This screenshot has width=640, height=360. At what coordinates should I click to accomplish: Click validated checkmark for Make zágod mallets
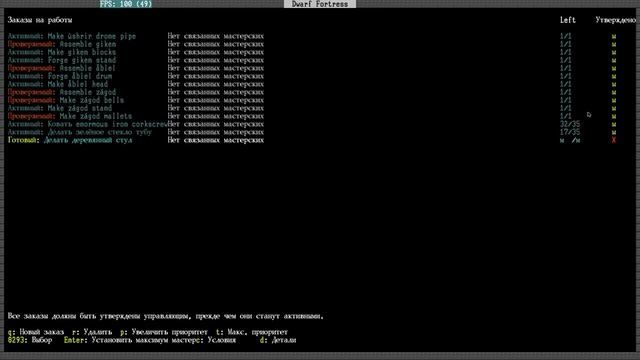613,116
